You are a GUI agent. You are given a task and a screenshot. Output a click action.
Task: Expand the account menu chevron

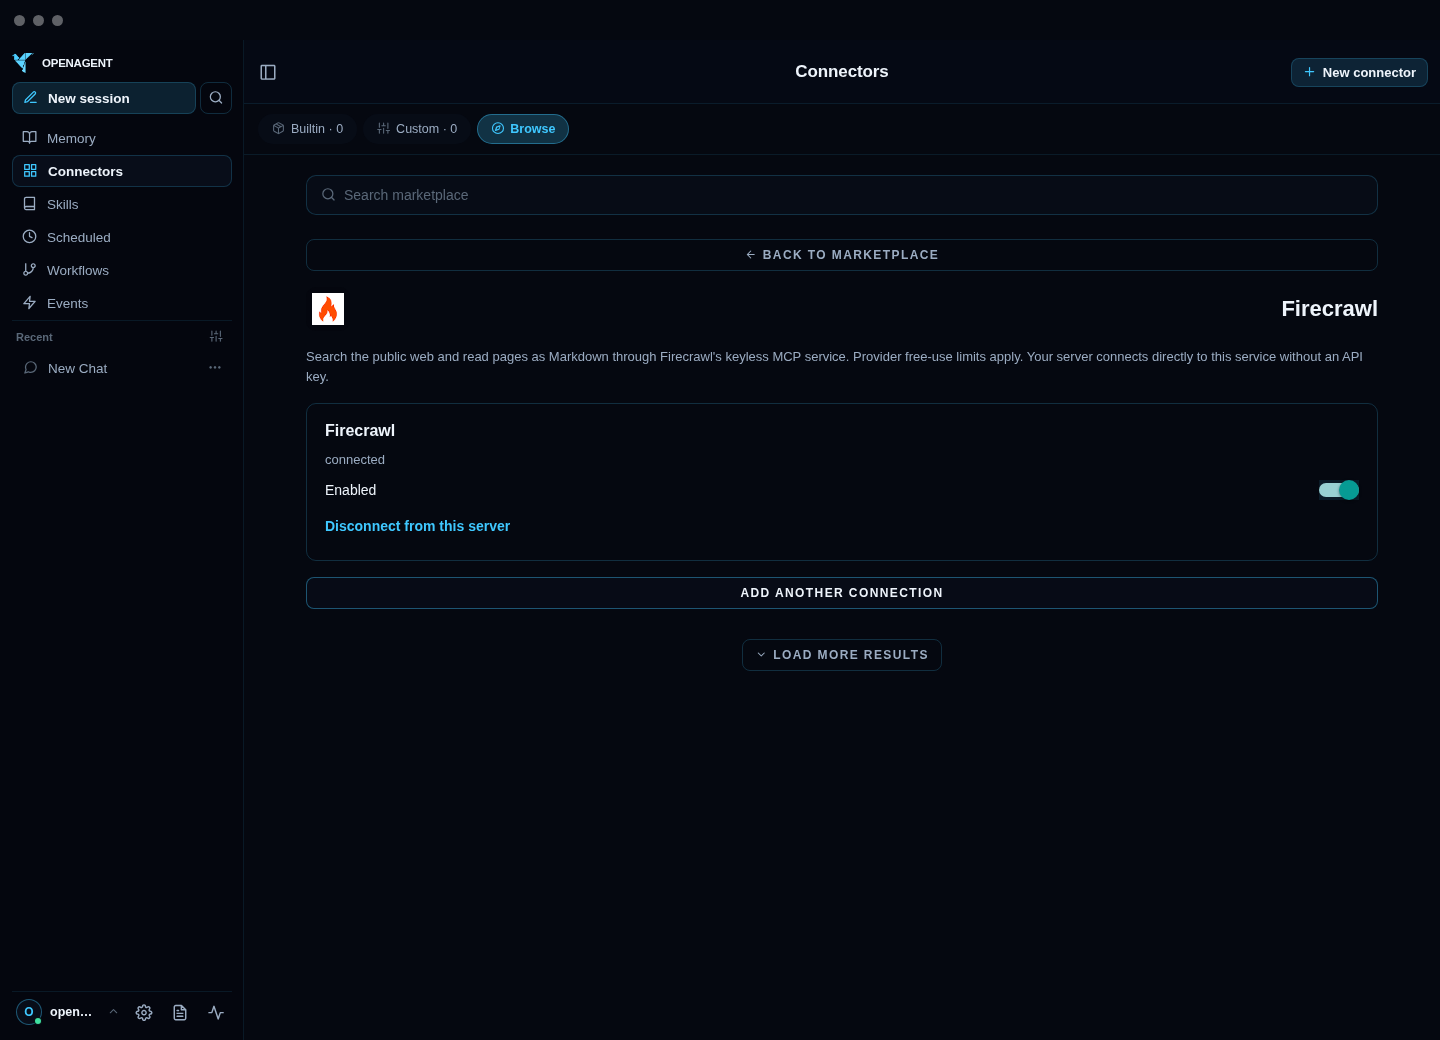coord(114,1012)
